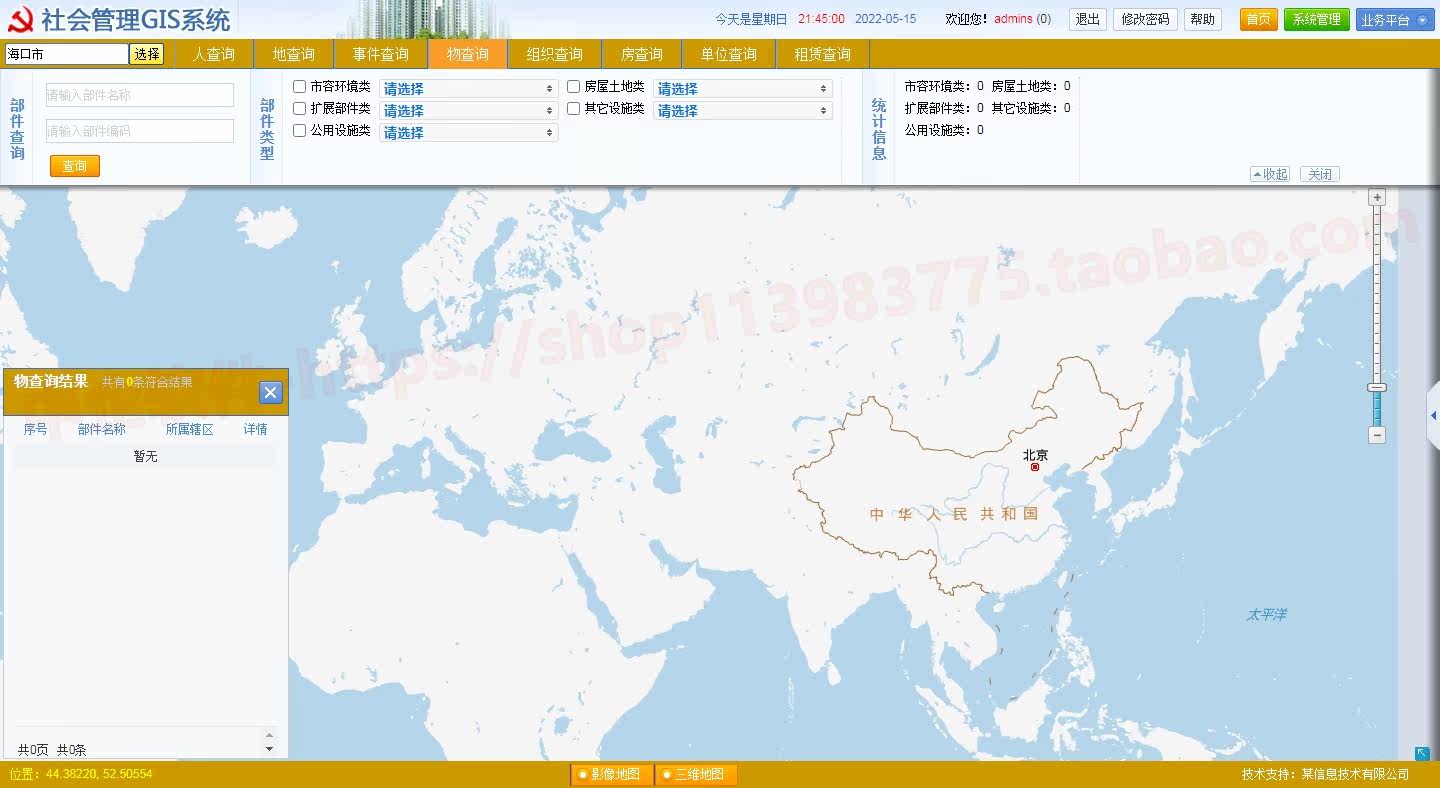The height and width of the screenshot is (788, 1440).
Task: Click the map zoom slider handle
Action: coord(1377,387)
